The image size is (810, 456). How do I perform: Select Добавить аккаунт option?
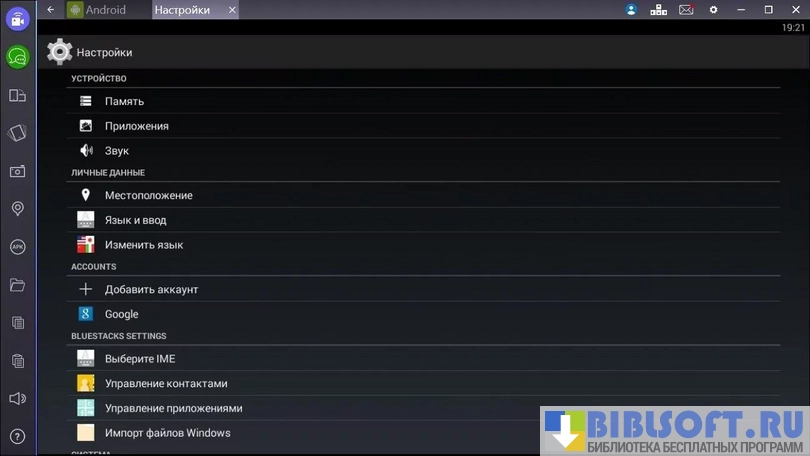tap(151, 289)
